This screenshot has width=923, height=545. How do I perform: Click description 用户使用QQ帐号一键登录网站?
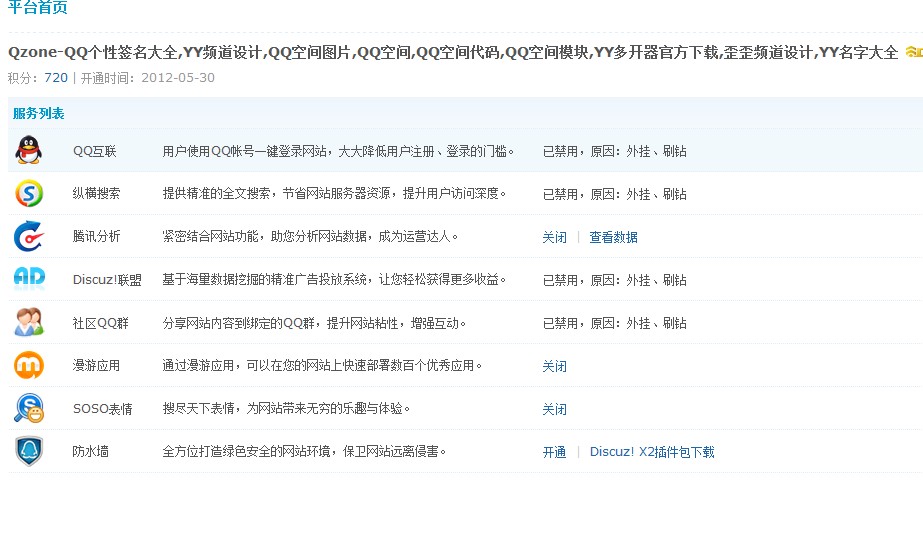tap(338, 151)
